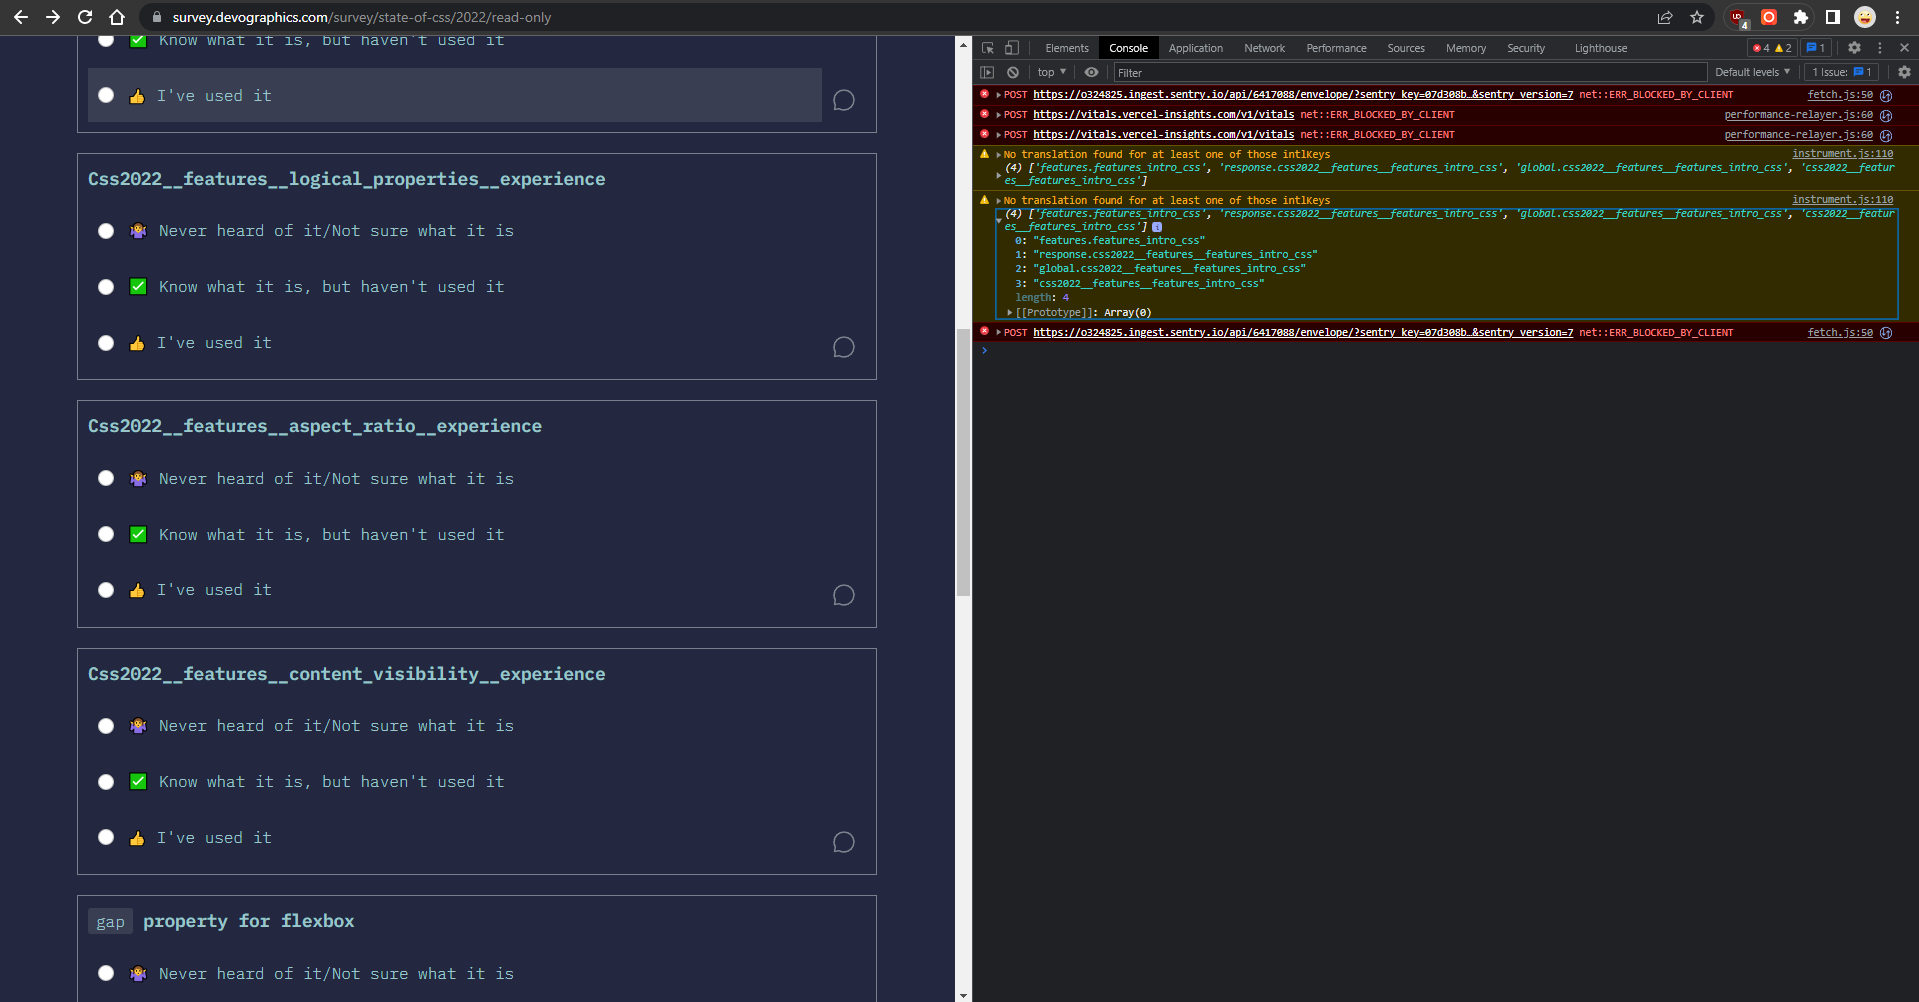The width and height of the screenshot is (1919, 1002).
Task: Select Never heard of it for gap property
Action: [106, 973]
